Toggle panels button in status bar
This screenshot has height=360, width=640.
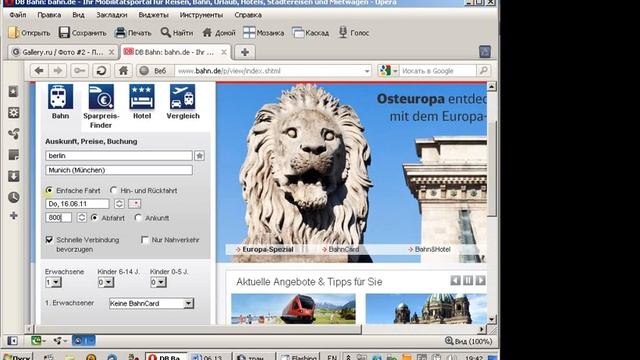coord(13,340)
